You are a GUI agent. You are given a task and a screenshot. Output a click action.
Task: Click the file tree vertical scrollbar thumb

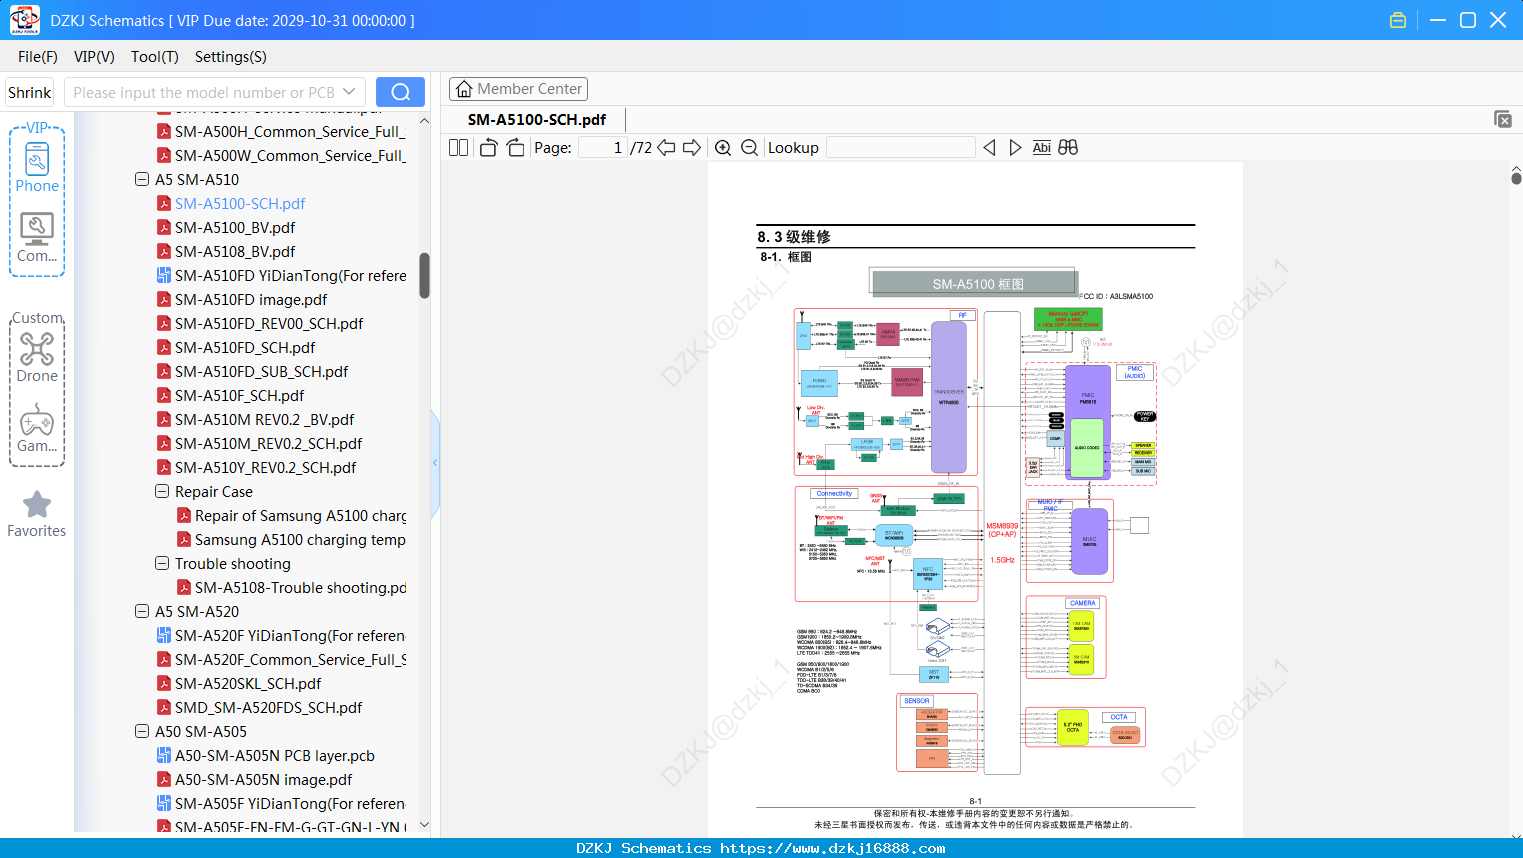click(424, 275)
